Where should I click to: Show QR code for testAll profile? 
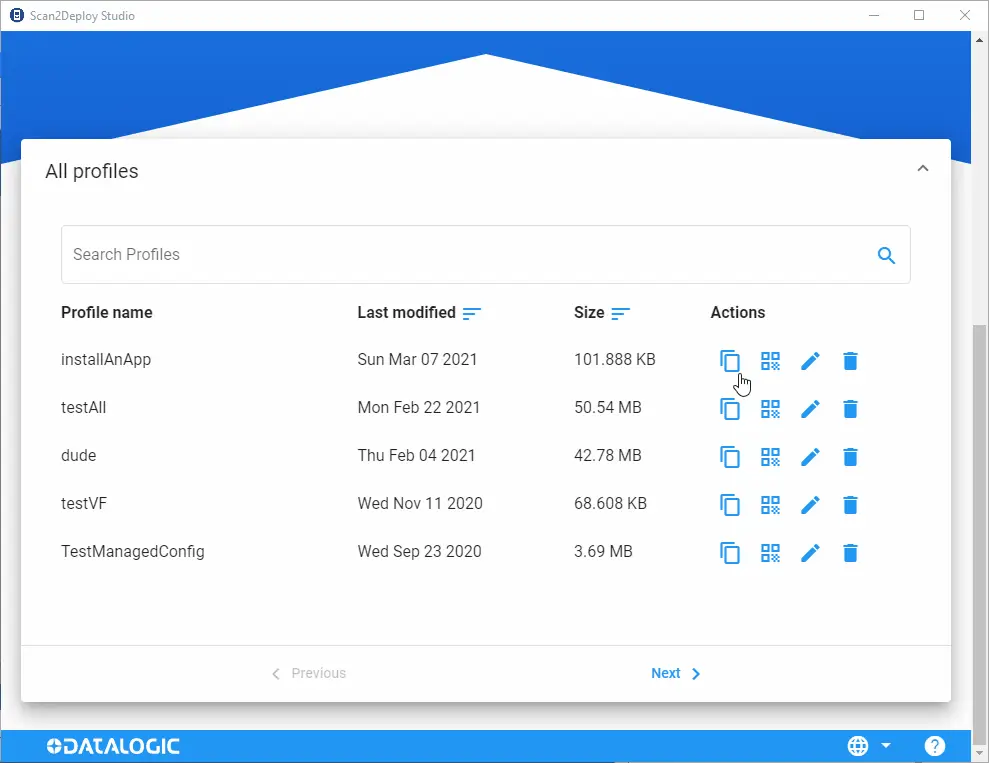pyautogui.click(x=770, y=409)
